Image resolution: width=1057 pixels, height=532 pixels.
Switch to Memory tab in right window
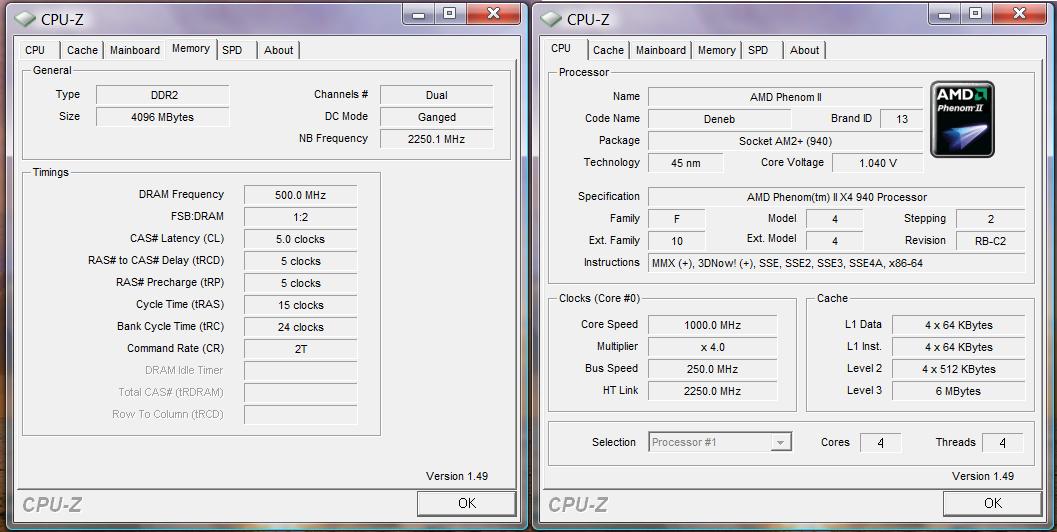717,50
